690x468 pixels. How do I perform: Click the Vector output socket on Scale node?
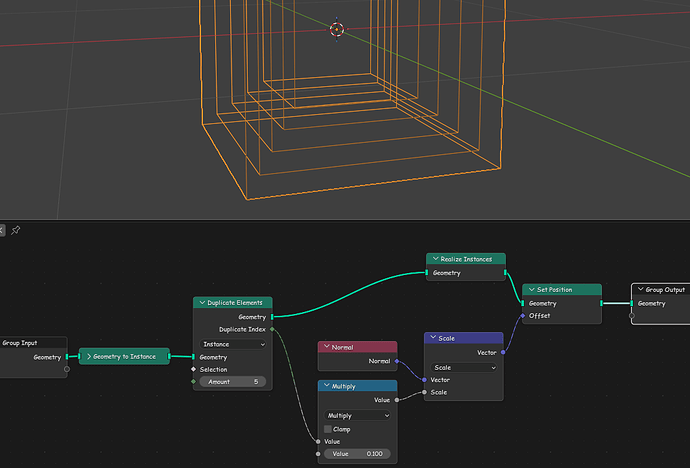coord(503,352)
